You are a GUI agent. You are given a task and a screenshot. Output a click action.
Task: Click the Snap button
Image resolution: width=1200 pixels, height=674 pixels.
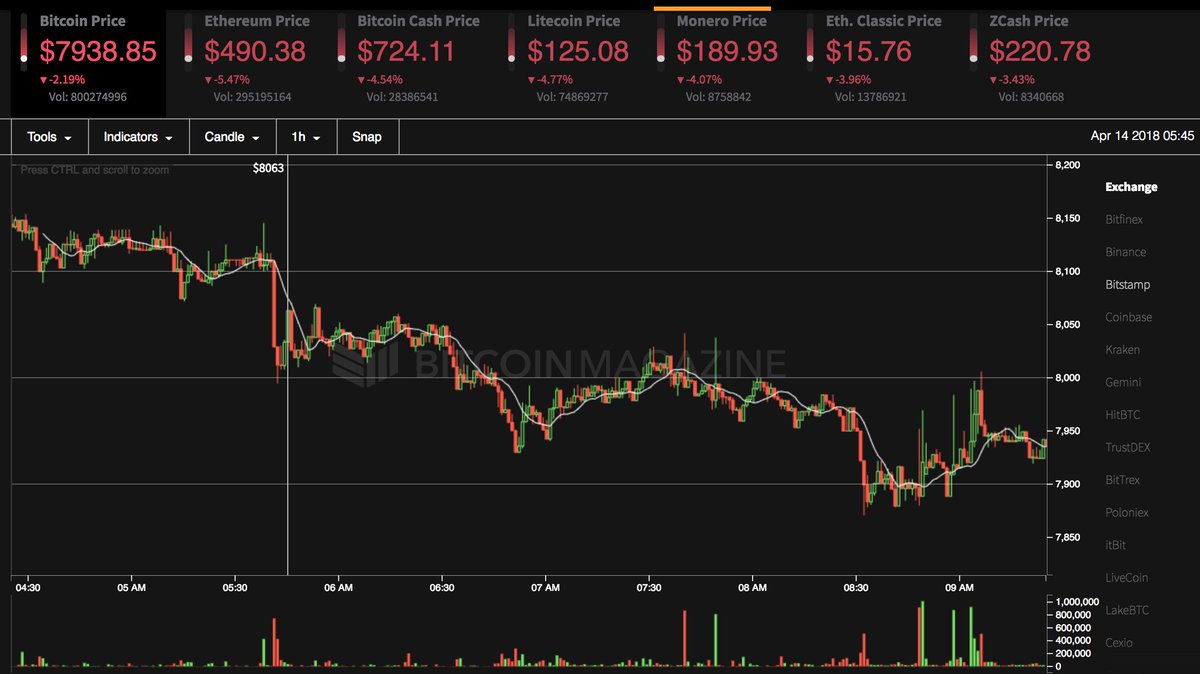coord(367,137)
